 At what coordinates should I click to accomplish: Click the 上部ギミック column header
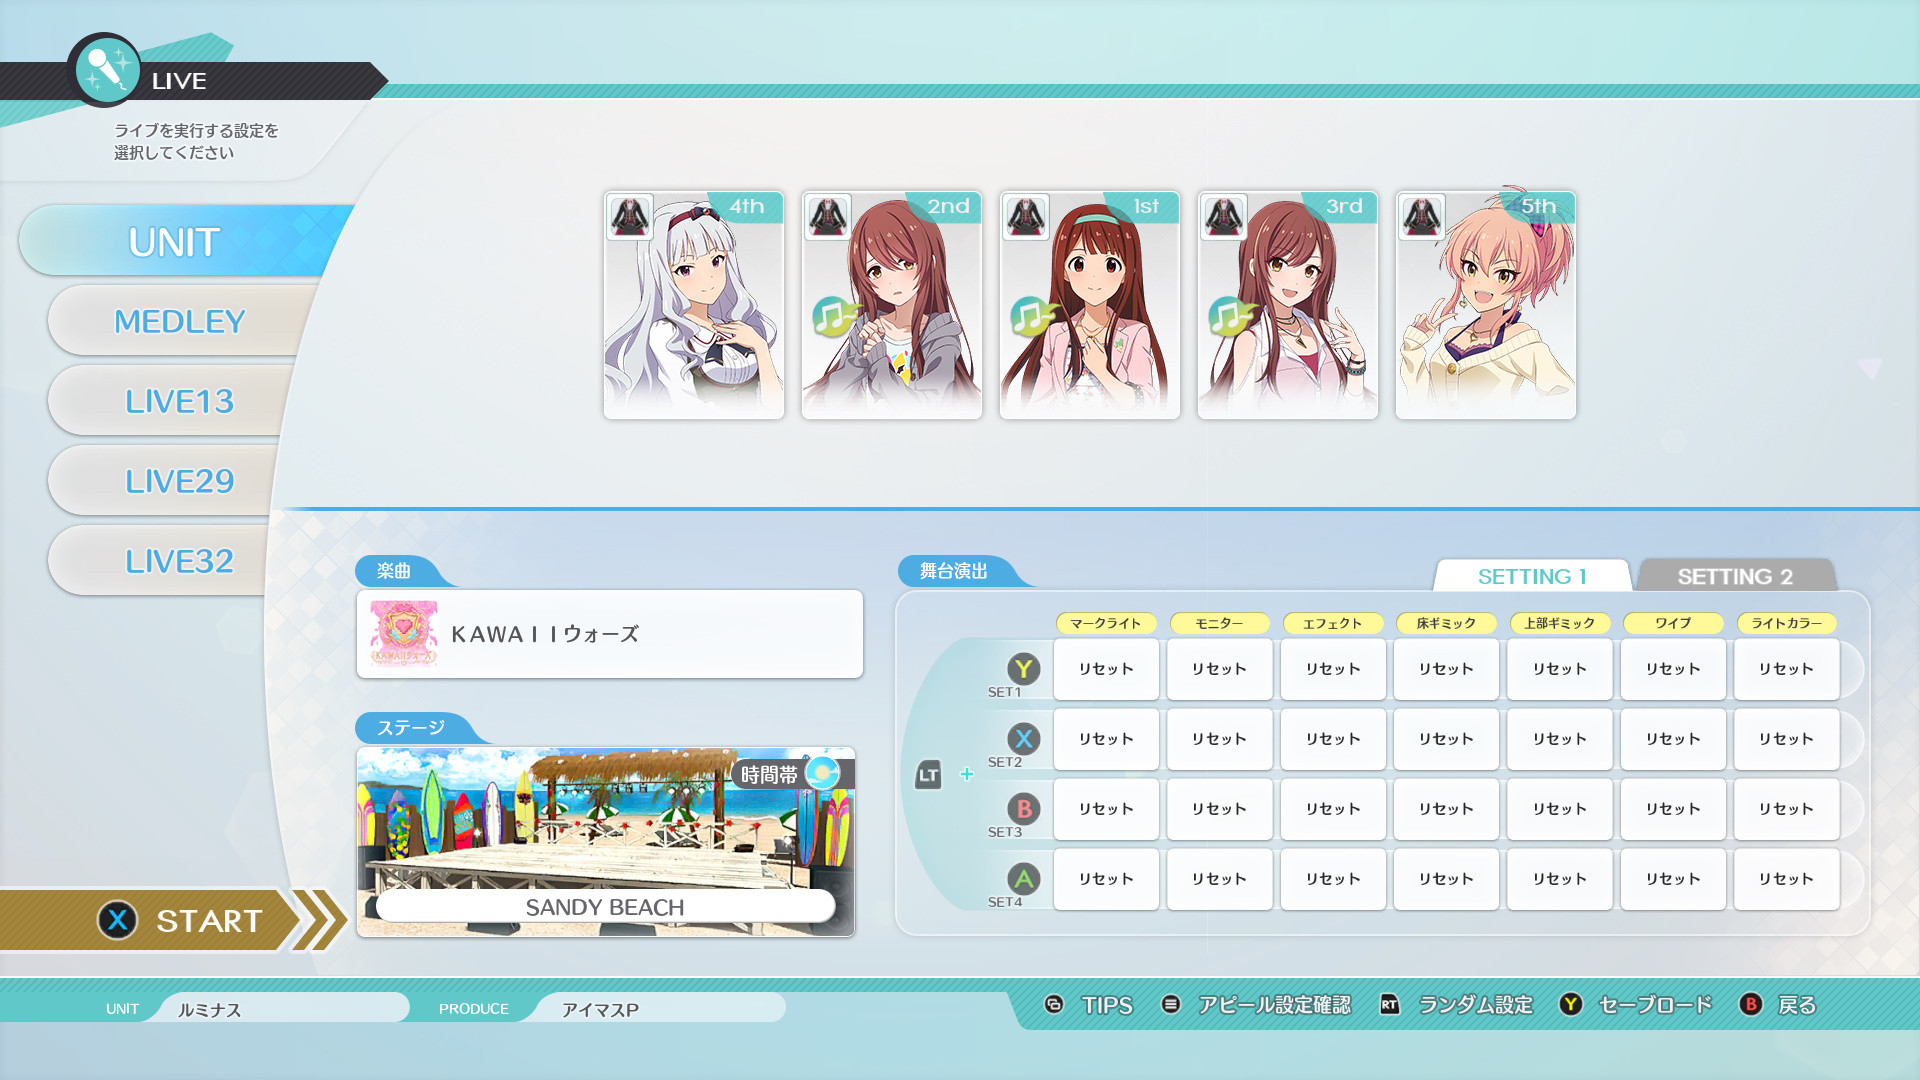coord(1560,623)
